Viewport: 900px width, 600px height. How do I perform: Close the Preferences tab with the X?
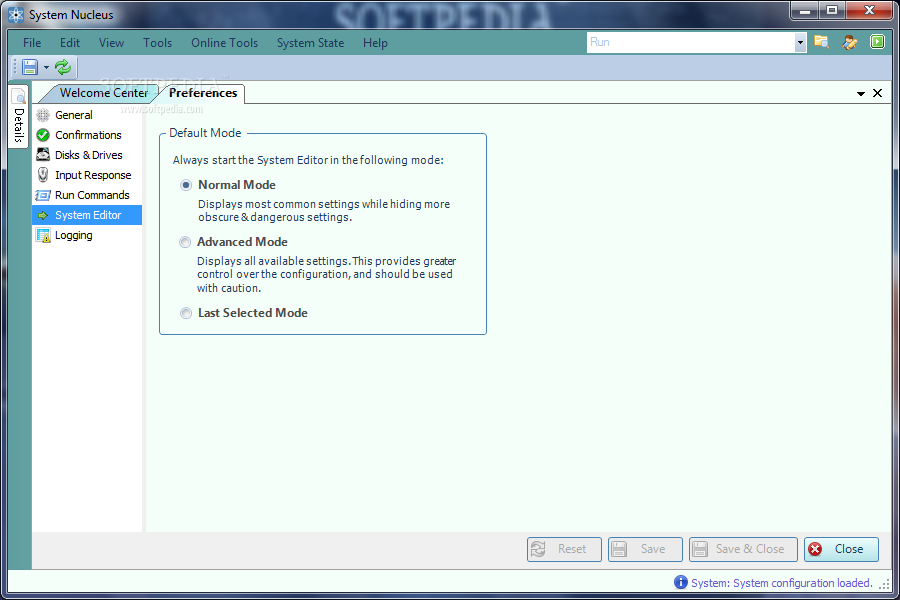[x=878, y=93]
